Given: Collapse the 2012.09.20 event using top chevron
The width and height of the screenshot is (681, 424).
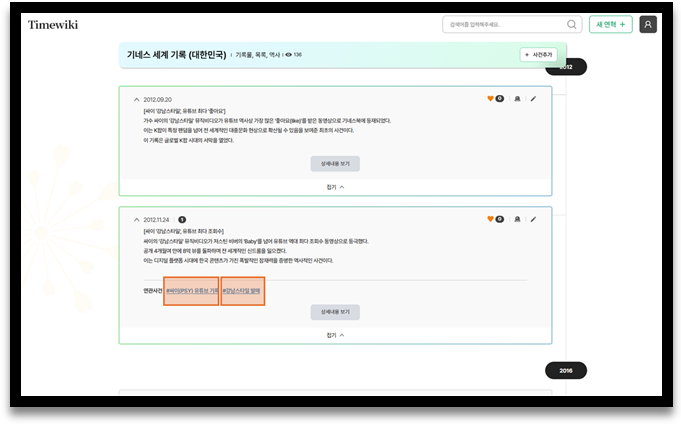Looking at the screenshot, I should tap(136, 99).
